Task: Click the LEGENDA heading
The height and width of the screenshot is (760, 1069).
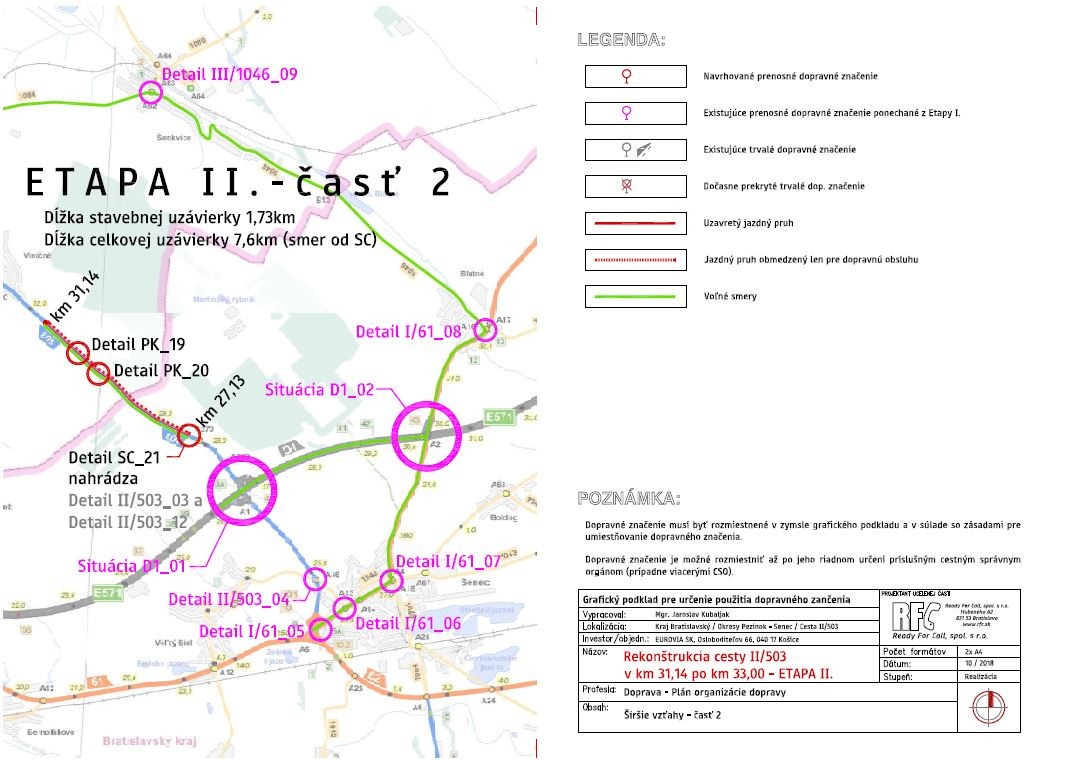Action: (621, 41)
